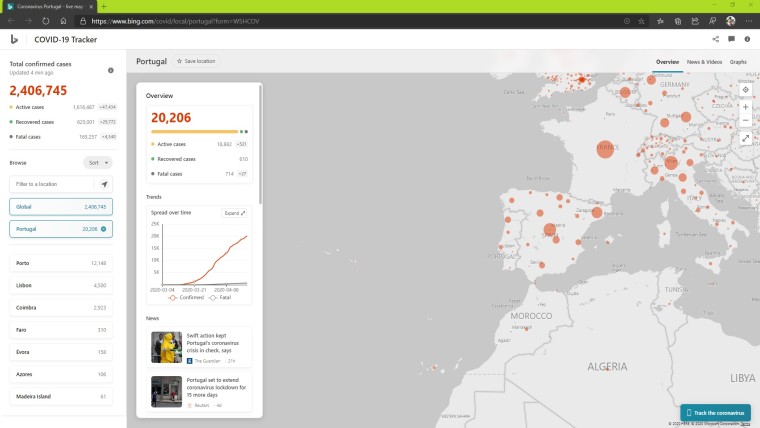Close the Coronavirus Portugal tab
The width and height of the screenshot is (760, 428).
(91, 7)
